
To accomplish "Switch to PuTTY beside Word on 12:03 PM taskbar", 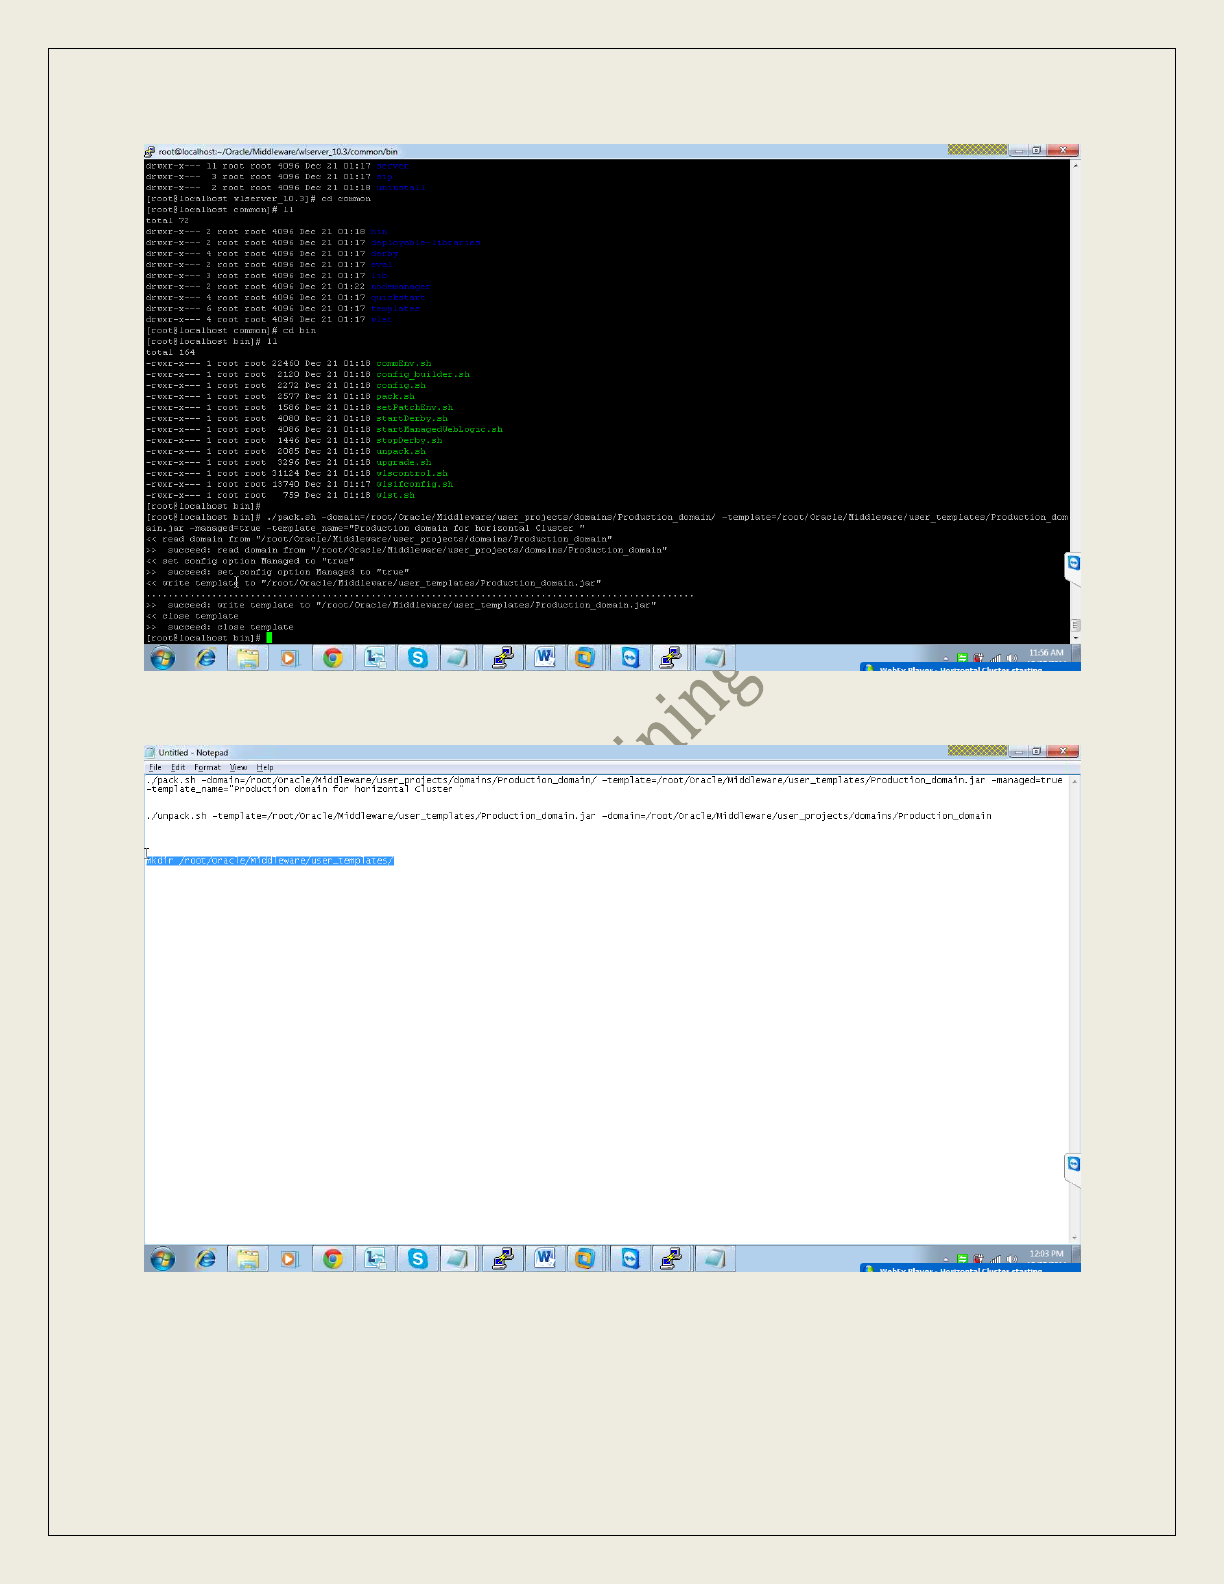I will point(502,1258).
